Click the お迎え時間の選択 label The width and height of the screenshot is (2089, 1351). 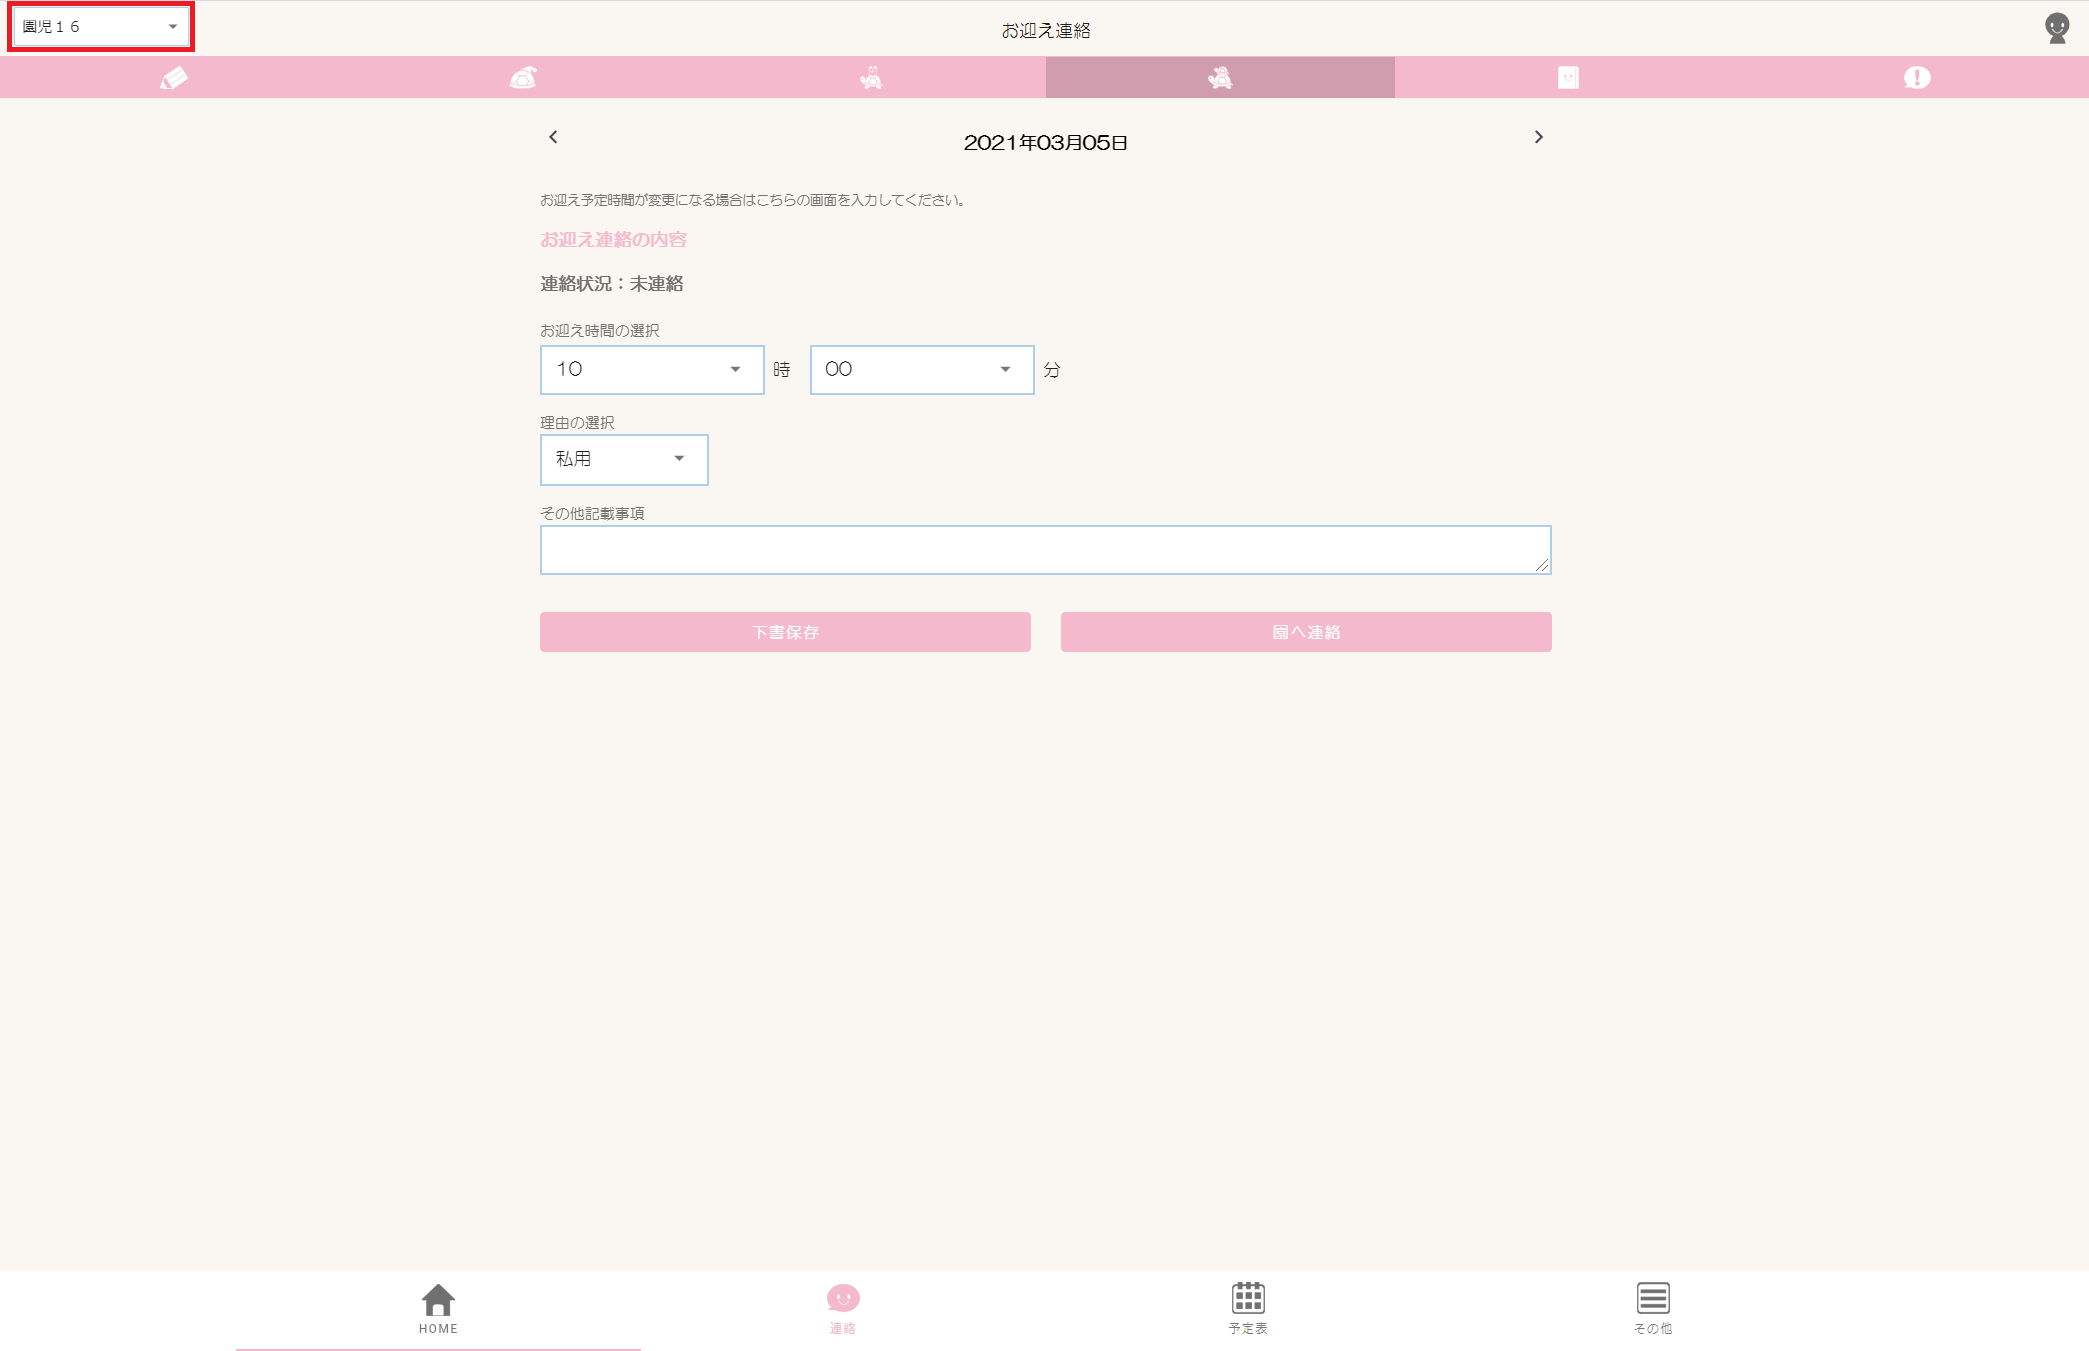[600, 331]
